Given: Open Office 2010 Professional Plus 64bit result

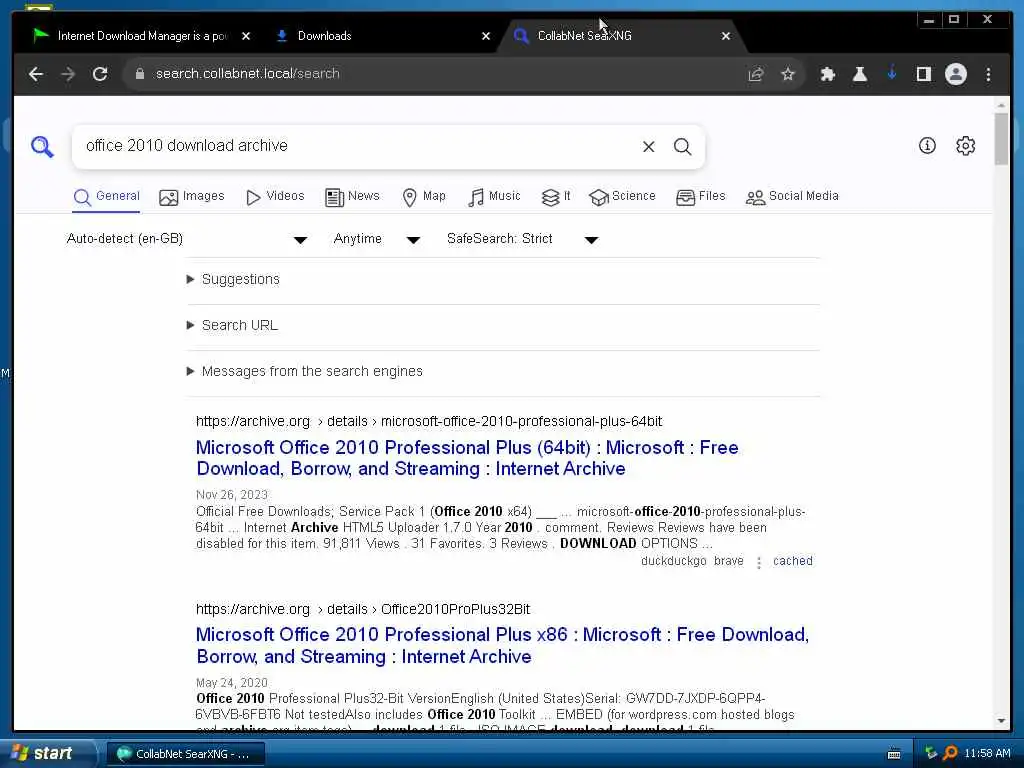Looking at the screenshot, I should [x=467, y=458].
